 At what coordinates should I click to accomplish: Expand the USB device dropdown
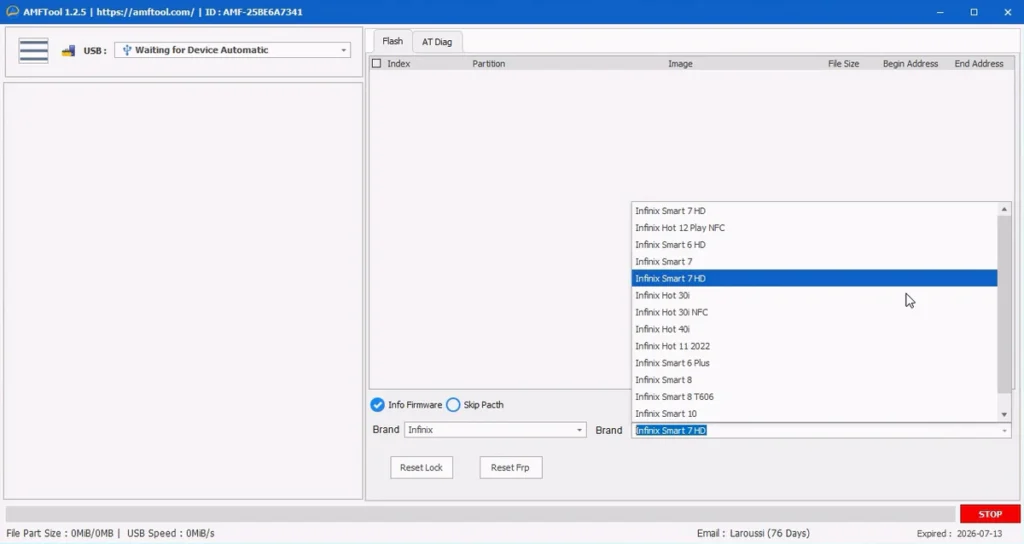click(x=344, y=50)
